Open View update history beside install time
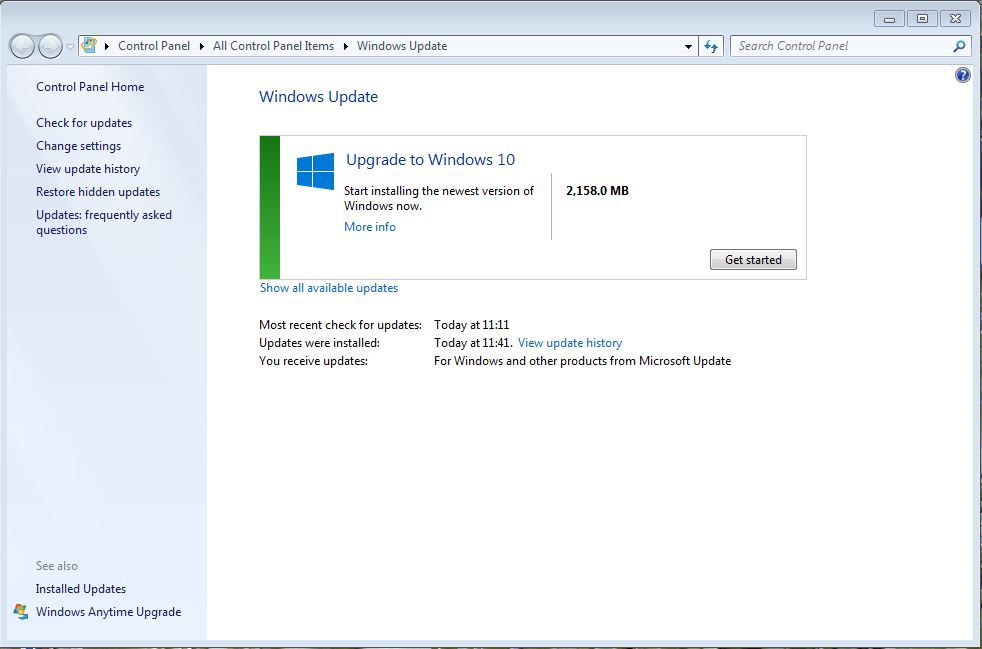 coord(570,343)
